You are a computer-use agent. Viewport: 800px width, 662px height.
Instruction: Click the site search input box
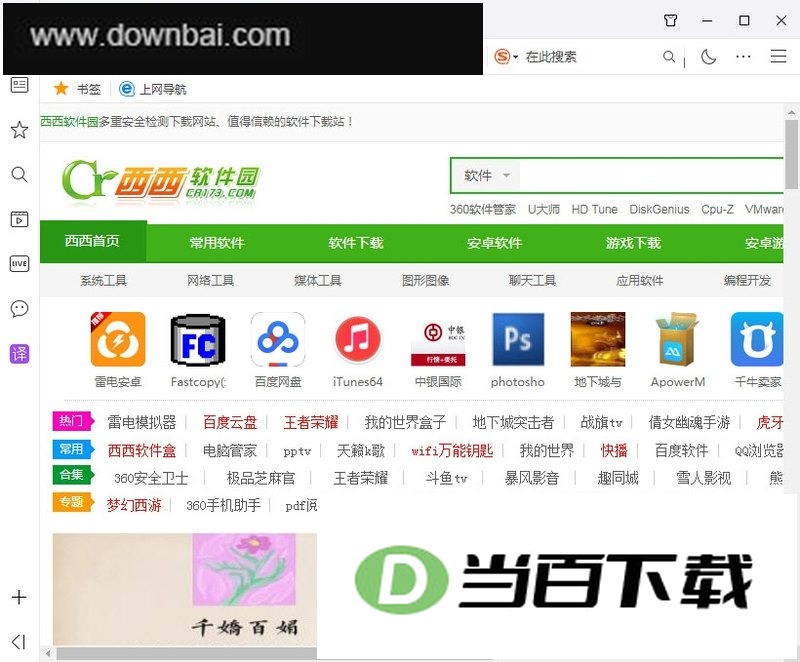point(651,175)
